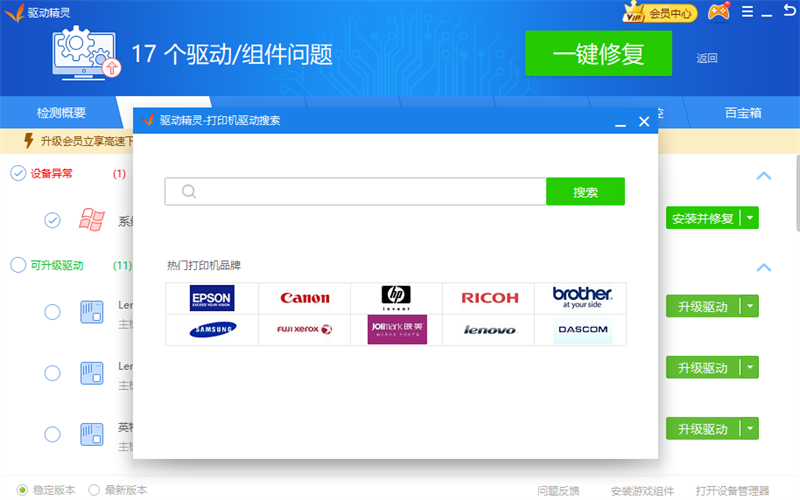Click the return arrow icon in title bar
The width and height of the screenshot is (800, 500).
click(789, 10)
